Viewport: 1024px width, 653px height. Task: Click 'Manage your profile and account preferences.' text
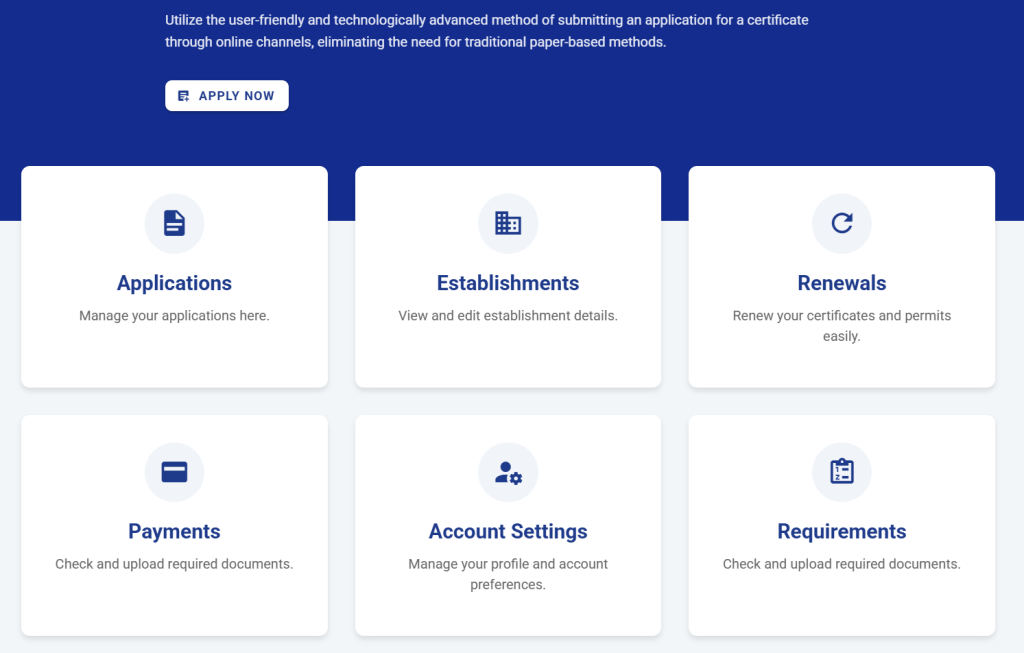click(x=508, y=574)
